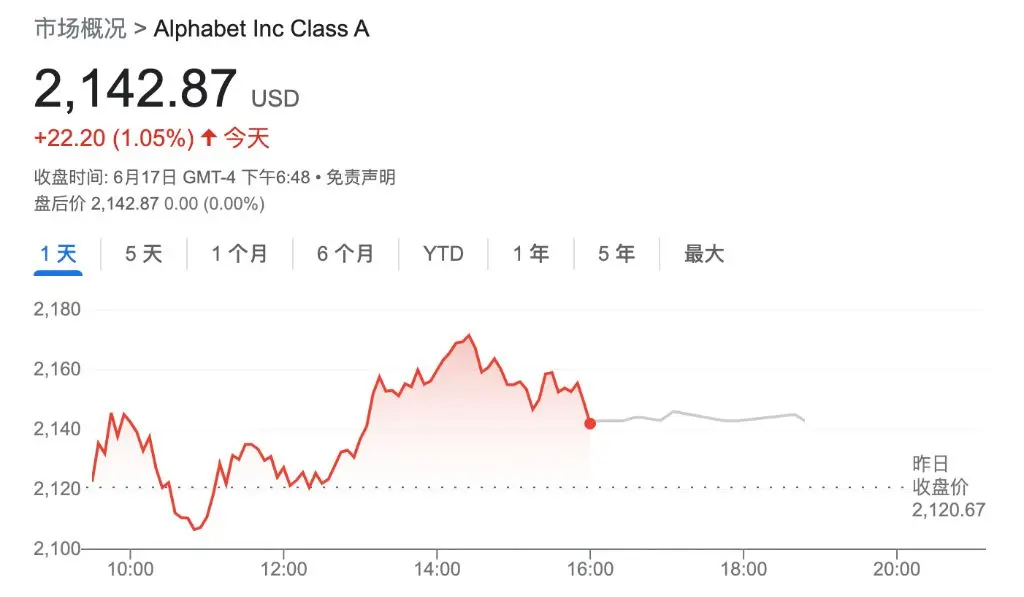Viewport: 1024px width, 597px height.
Task: Display the 5 年 price history
Action: [617, 254]
